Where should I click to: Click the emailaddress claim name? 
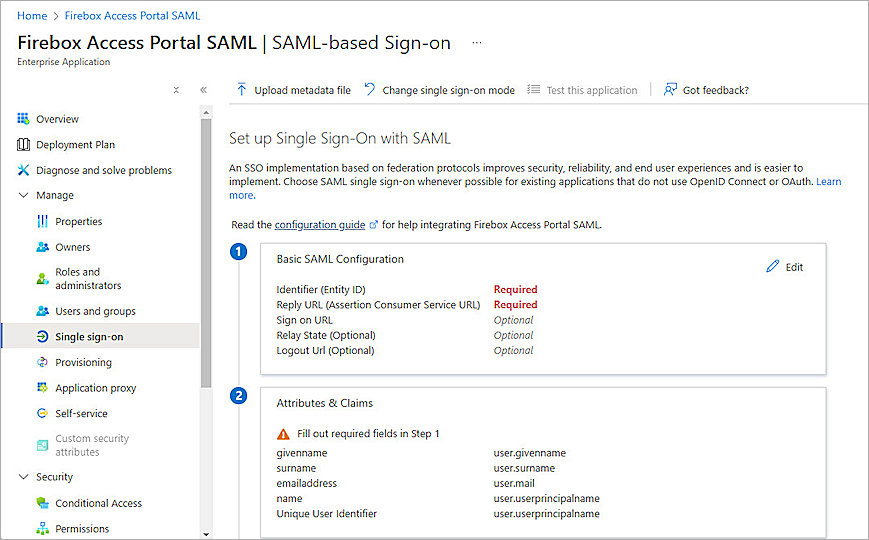coord(306,483)
